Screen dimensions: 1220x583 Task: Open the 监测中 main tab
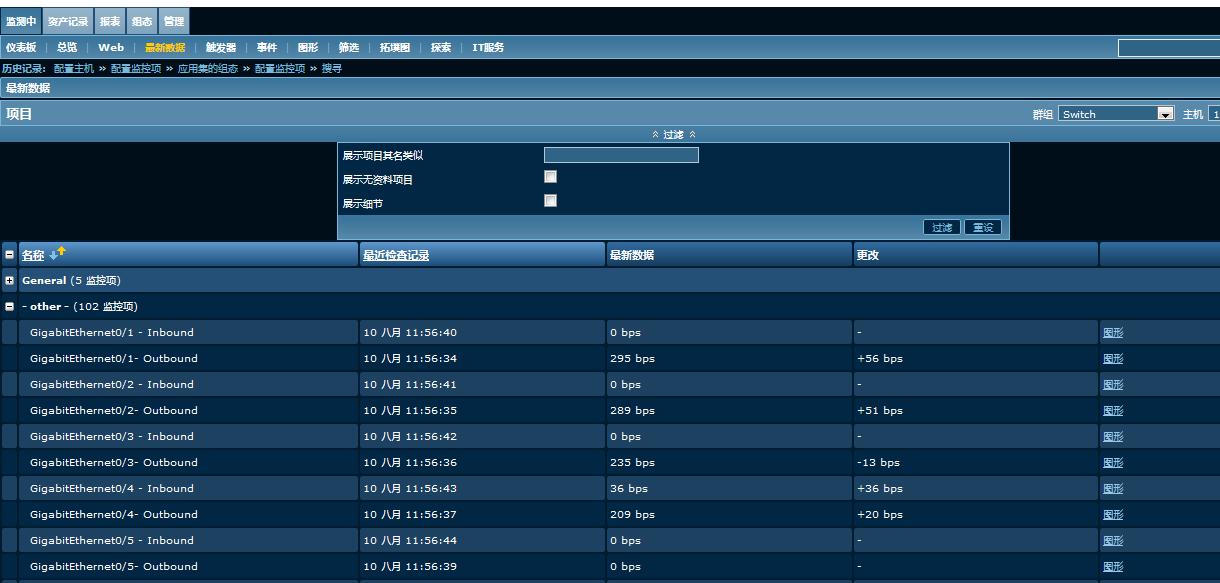(x=21, y=21)
